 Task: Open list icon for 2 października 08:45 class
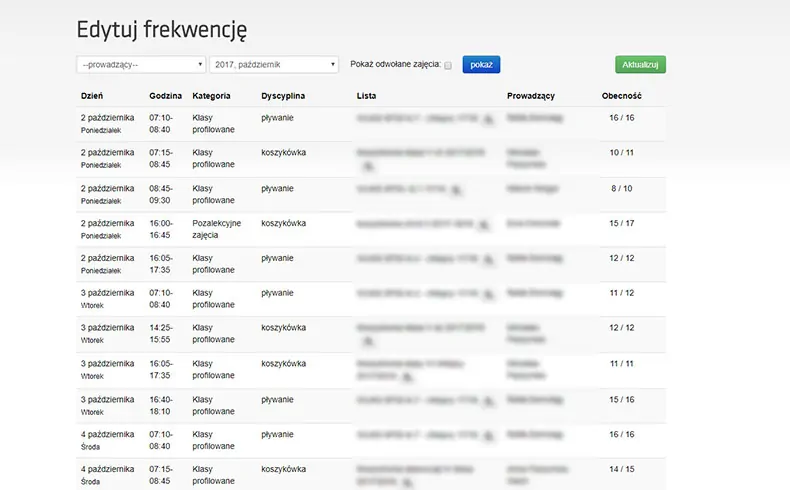(456, 188)
